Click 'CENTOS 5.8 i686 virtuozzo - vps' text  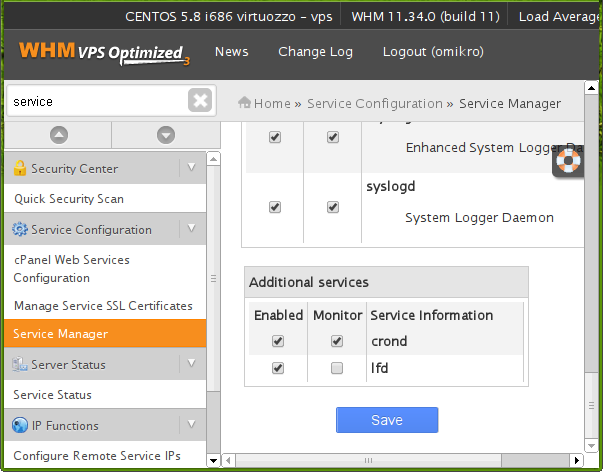pyautogui.click(x=229, y=17)
